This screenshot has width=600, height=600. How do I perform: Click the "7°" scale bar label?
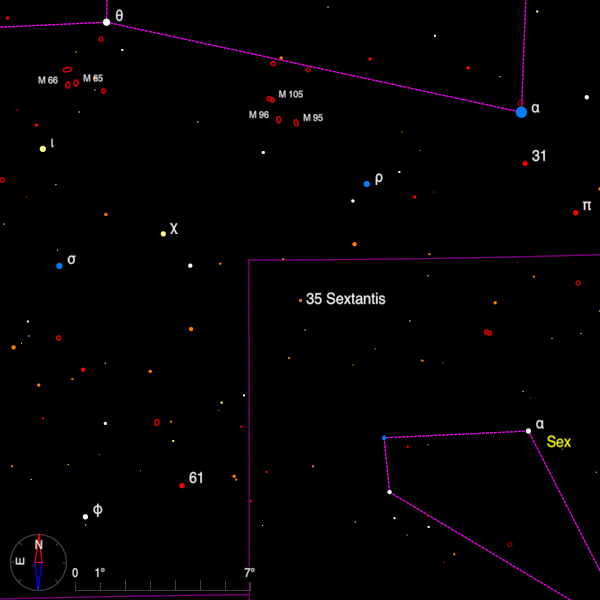[249, 573]
